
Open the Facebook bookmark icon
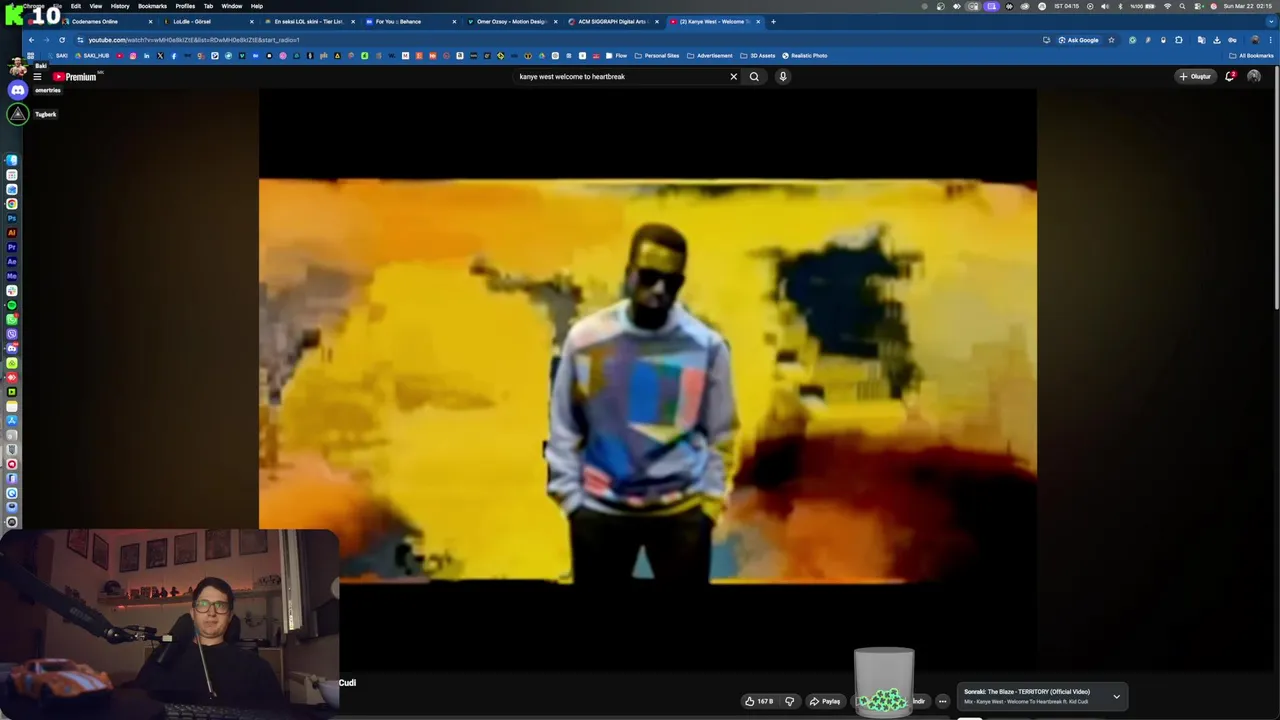pyautogui.click(x=174, y=56)
